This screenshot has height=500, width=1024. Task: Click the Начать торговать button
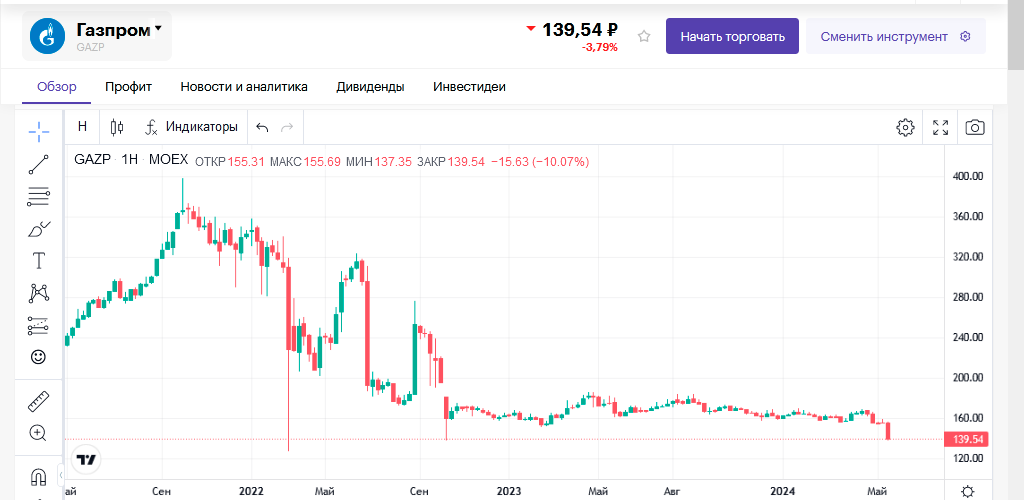pos(732,37)
